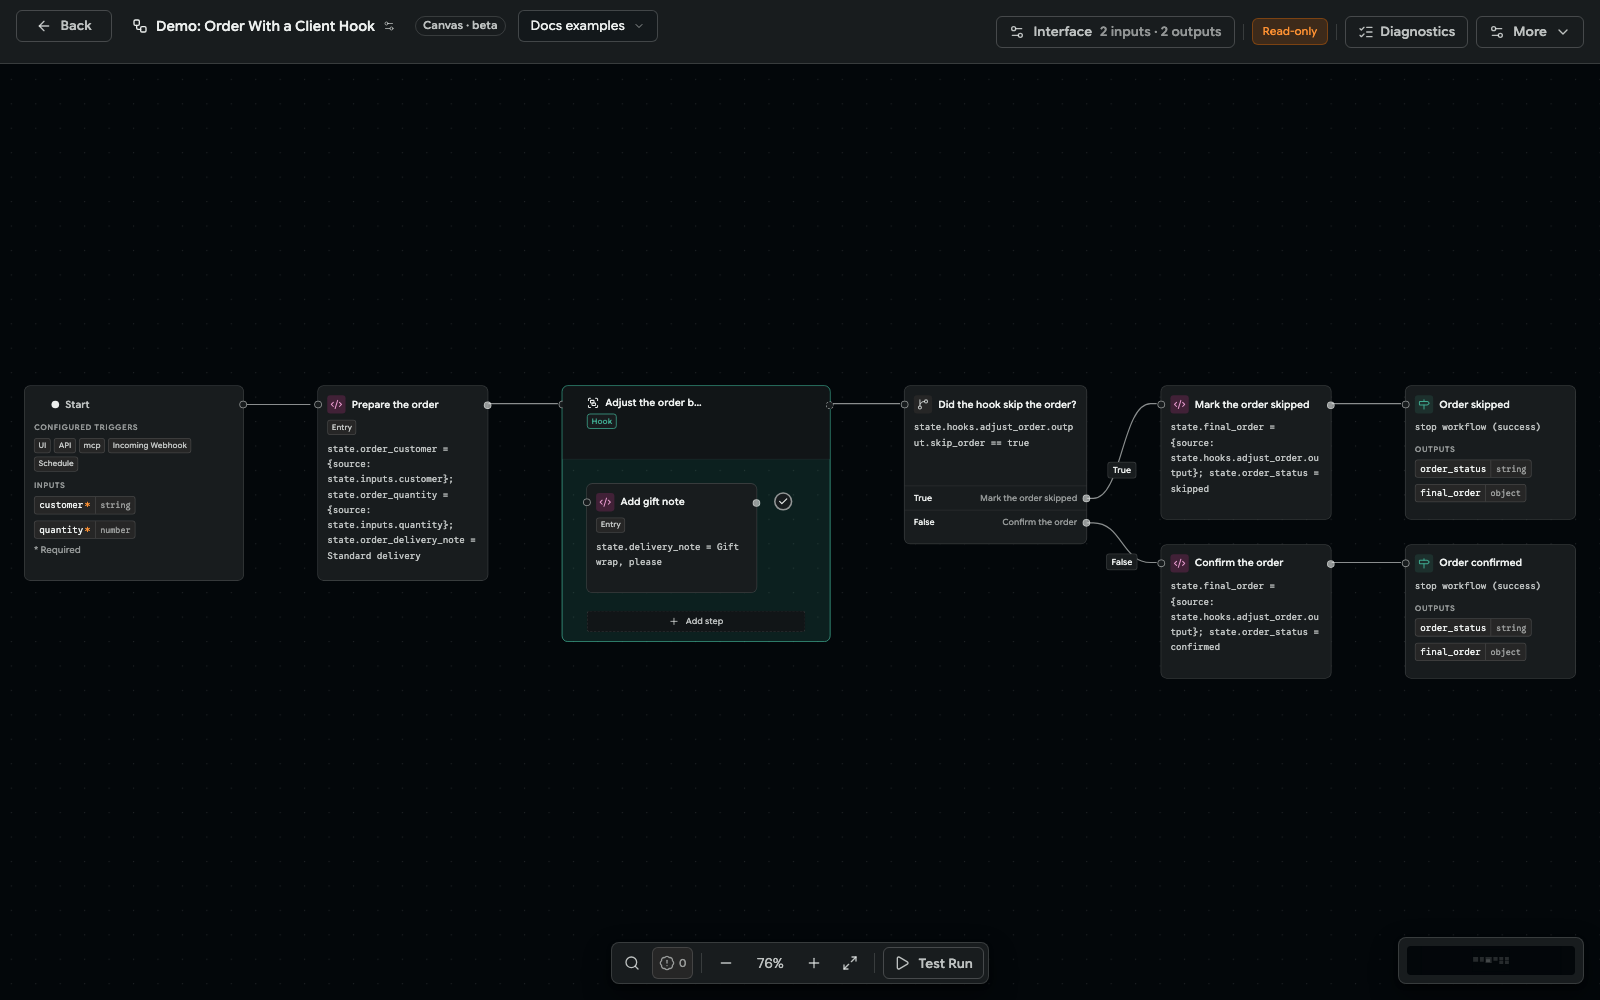Viewport: 1600px width, 1000px height.
Task: Click the hook icon on Adjust the order node
Action: [593, 403]
